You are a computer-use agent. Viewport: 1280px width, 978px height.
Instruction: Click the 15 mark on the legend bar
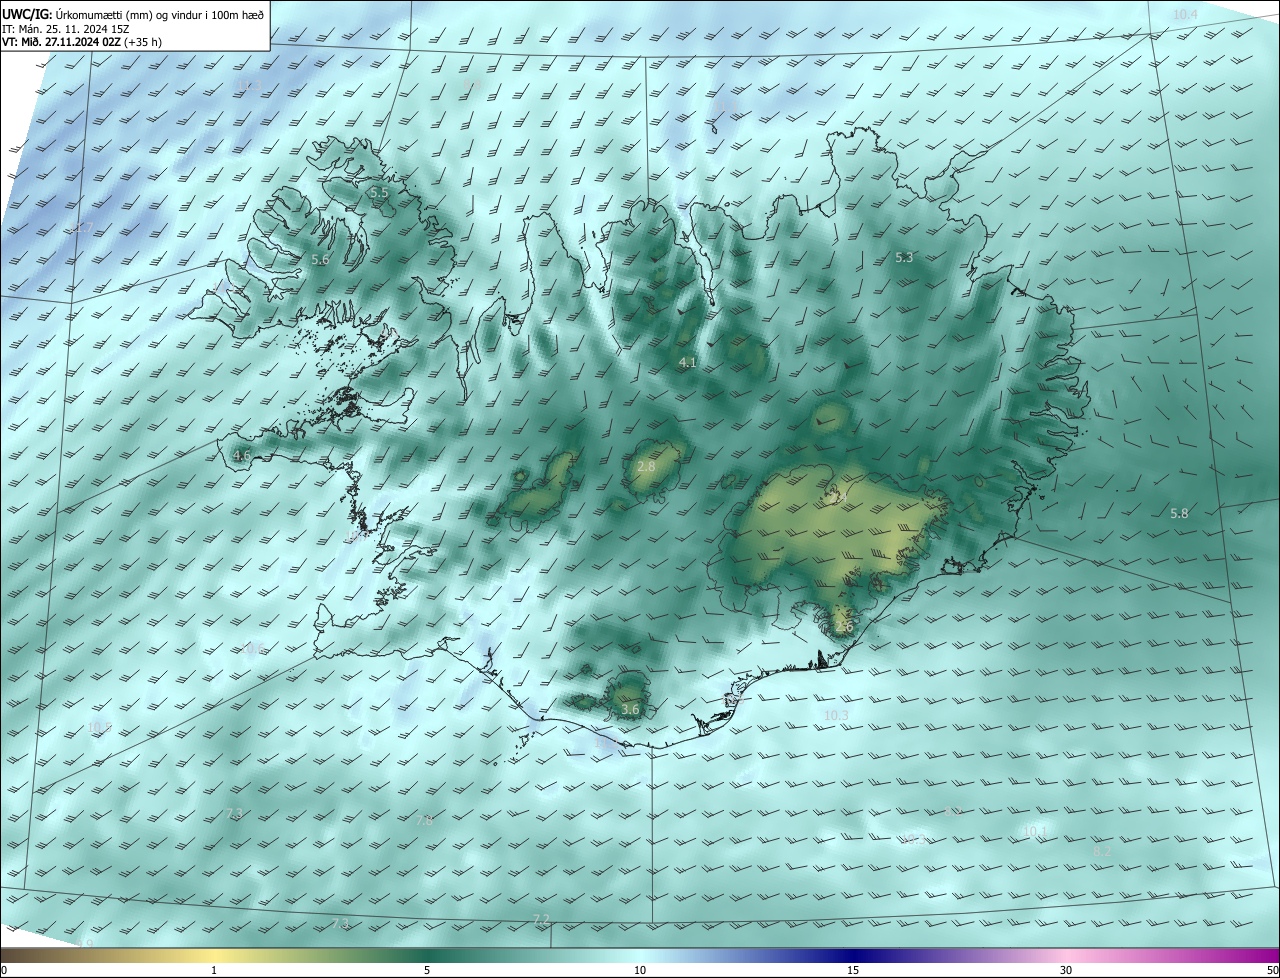[x=853, y=970]
